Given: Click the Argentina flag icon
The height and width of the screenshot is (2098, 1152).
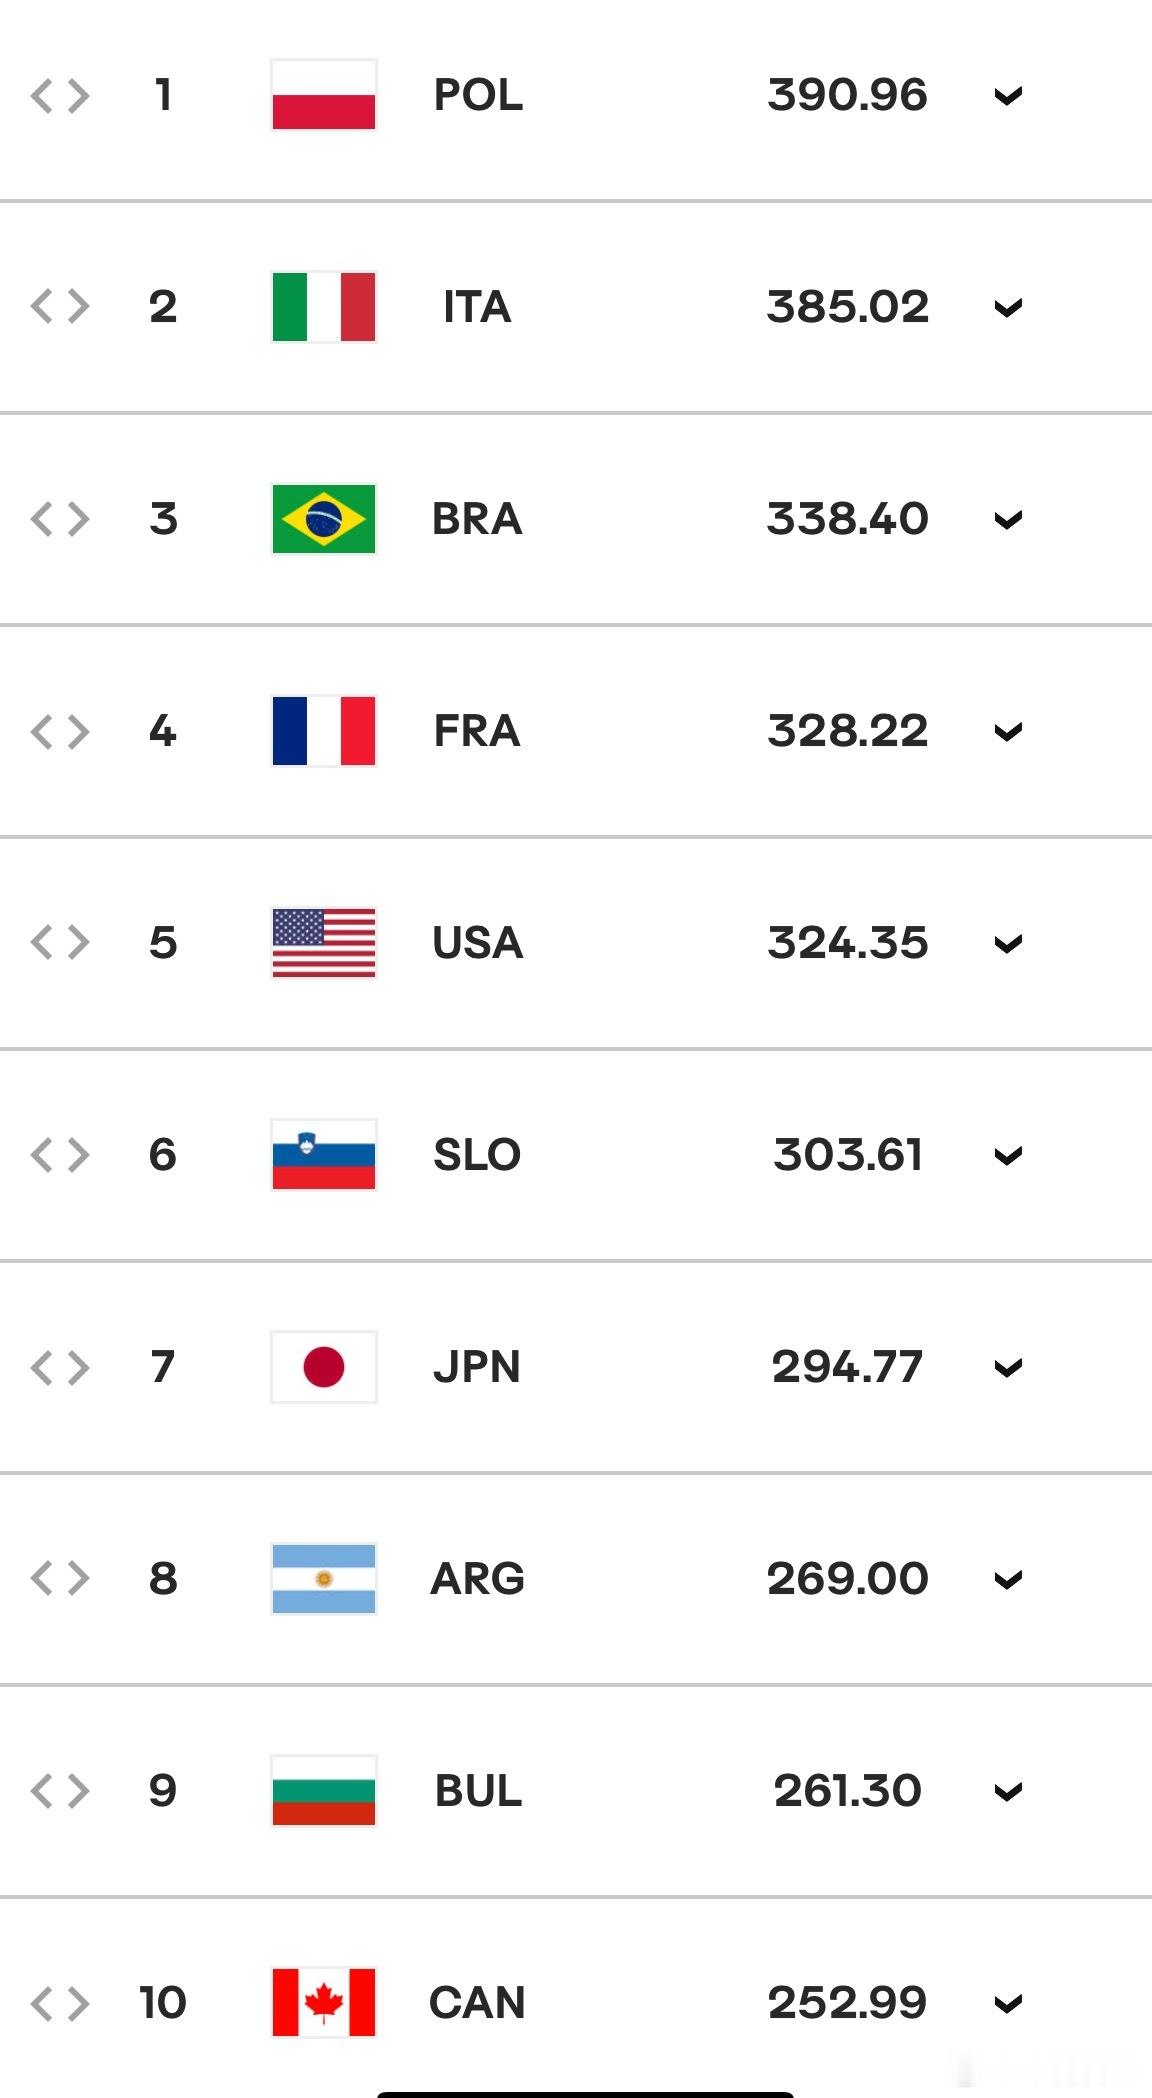Looking at the screenshot, I should point(324,1579).
